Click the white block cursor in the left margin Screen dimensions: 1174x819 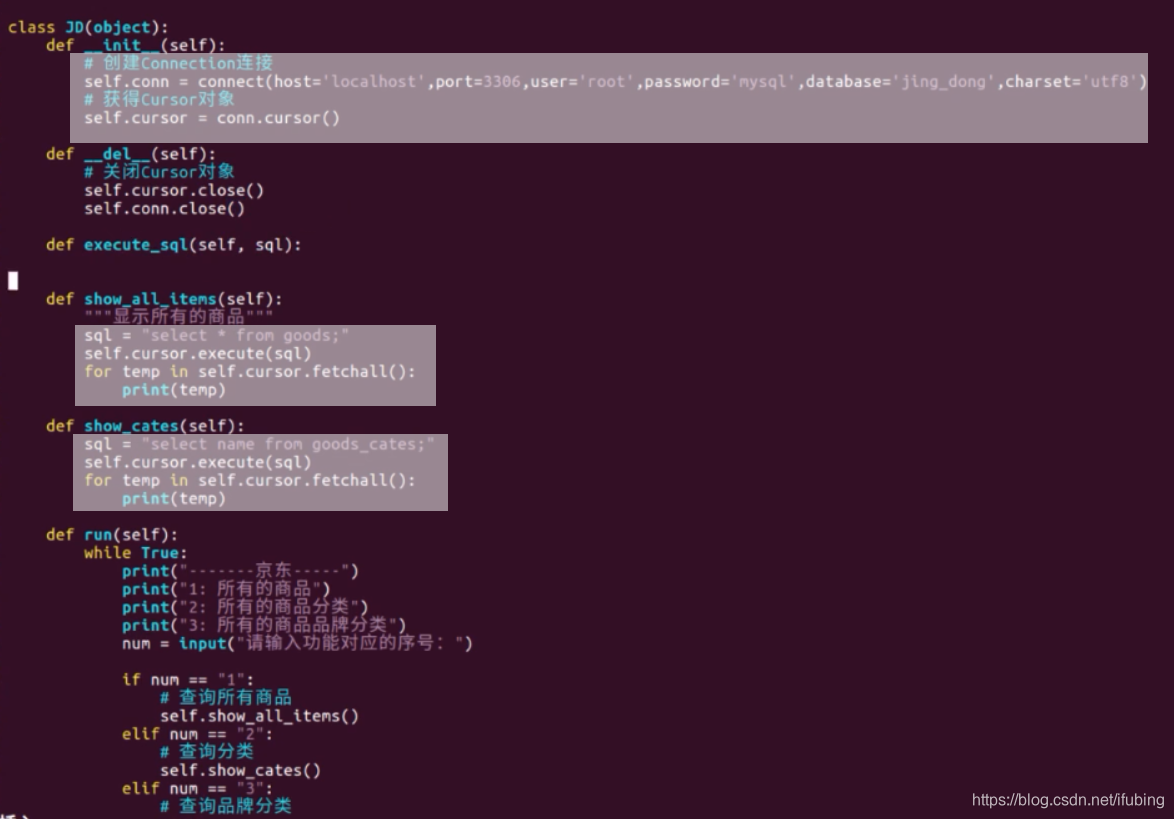[13, 281]
